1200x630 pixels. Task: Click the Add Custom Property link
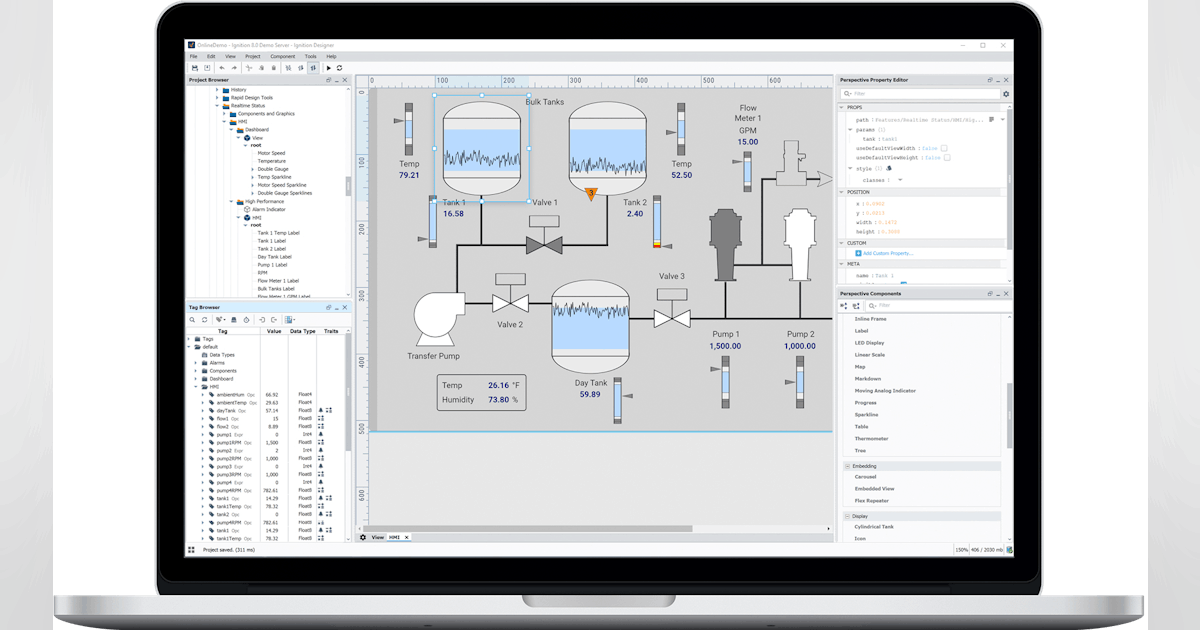(x=887, y=253)
